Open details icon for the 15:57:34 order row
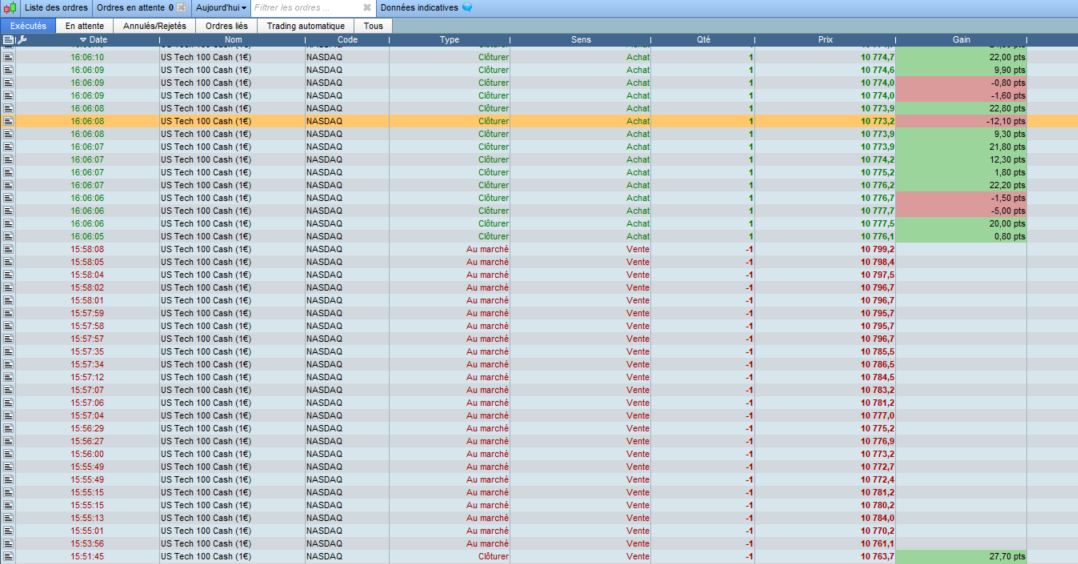Screen dimensions: 1078x564 coord(8,365)
